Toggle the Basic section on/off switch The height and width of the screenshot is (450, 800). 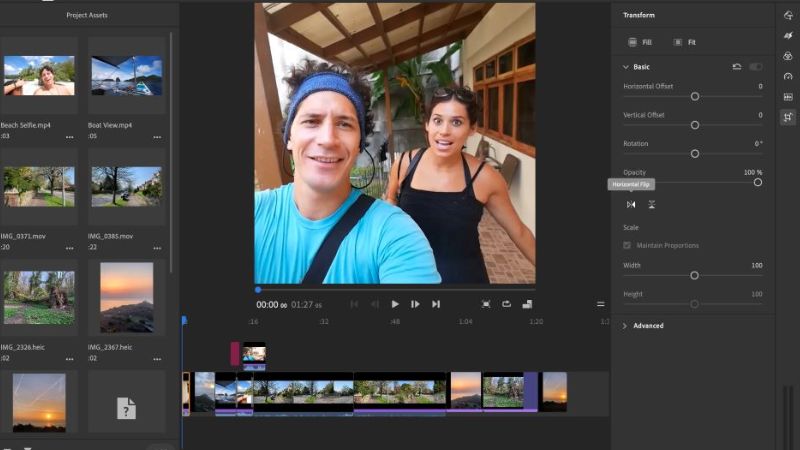click(755, 67)
